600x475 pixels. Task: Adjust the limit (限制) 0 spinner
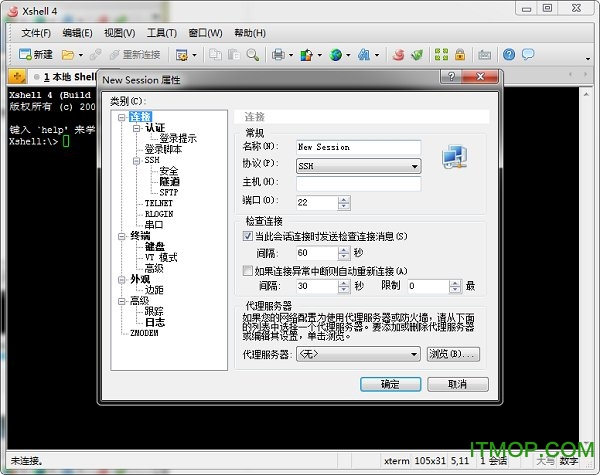[455, 286]
